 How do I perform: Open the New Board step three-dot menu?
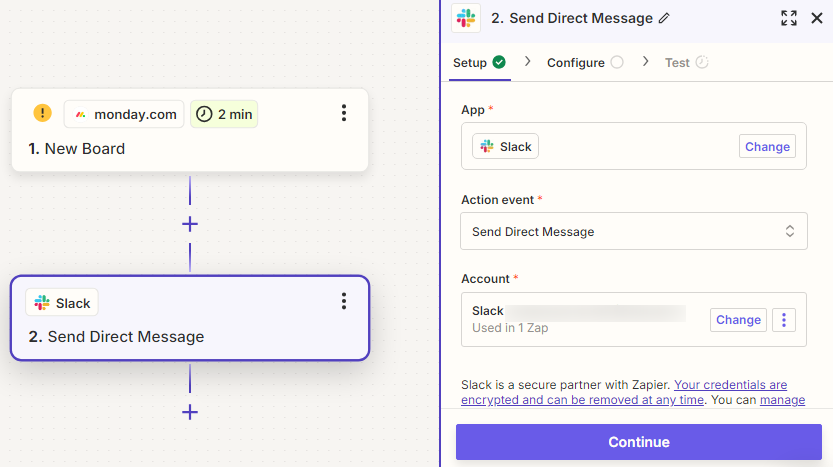344,113
